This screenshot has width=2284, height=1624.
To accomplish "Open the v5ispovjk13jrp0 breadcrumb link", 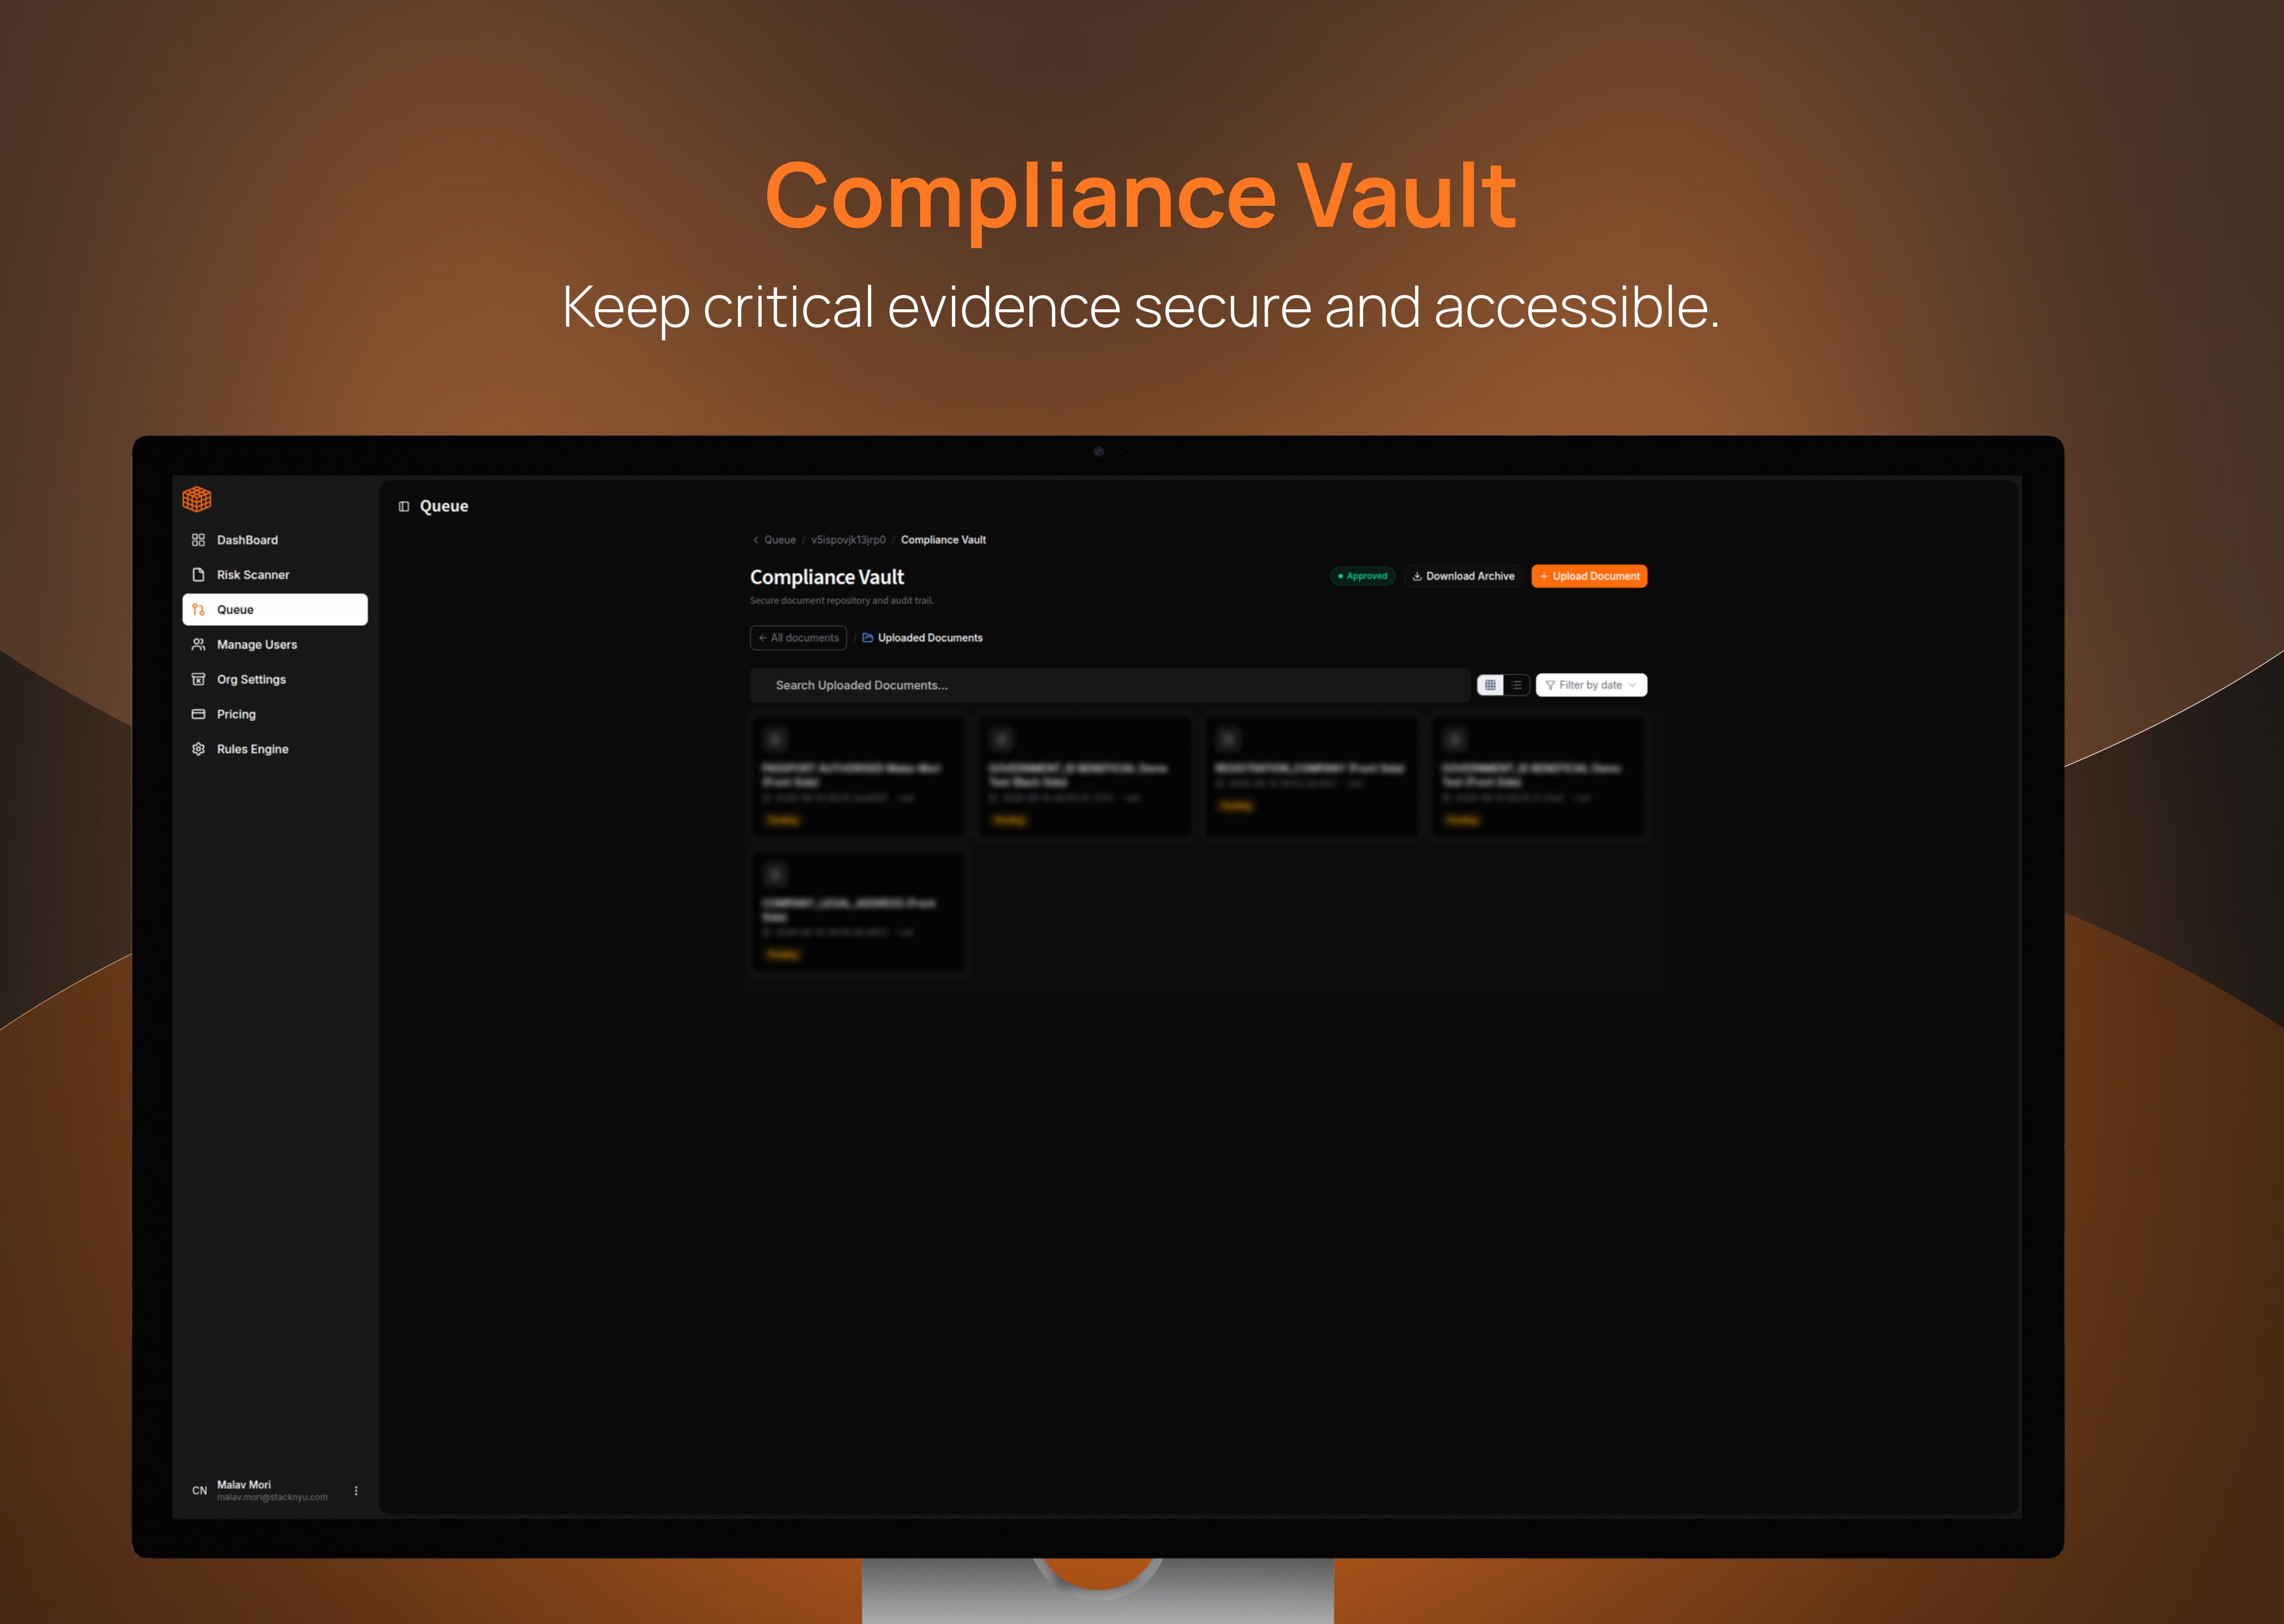I will 848,540.
